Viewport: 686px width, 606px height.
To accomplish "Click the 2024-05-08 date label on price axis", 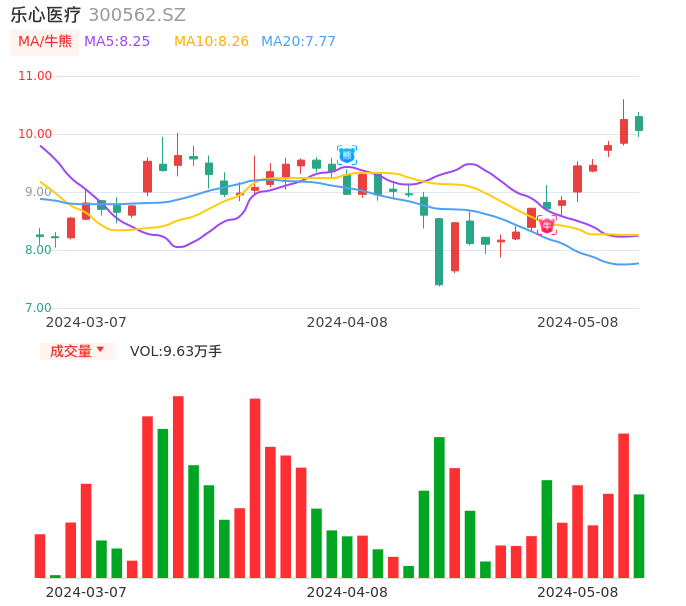I will click(578, 322).
